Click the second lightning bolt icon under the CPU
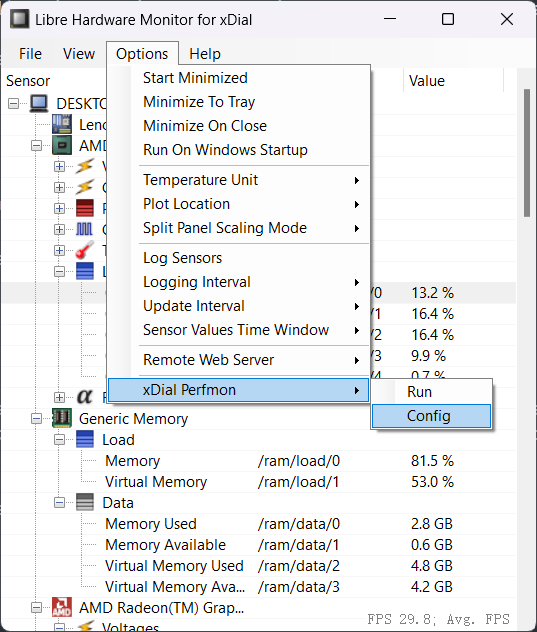Screen dimensions: 537x632 click(x=85, y=187)
